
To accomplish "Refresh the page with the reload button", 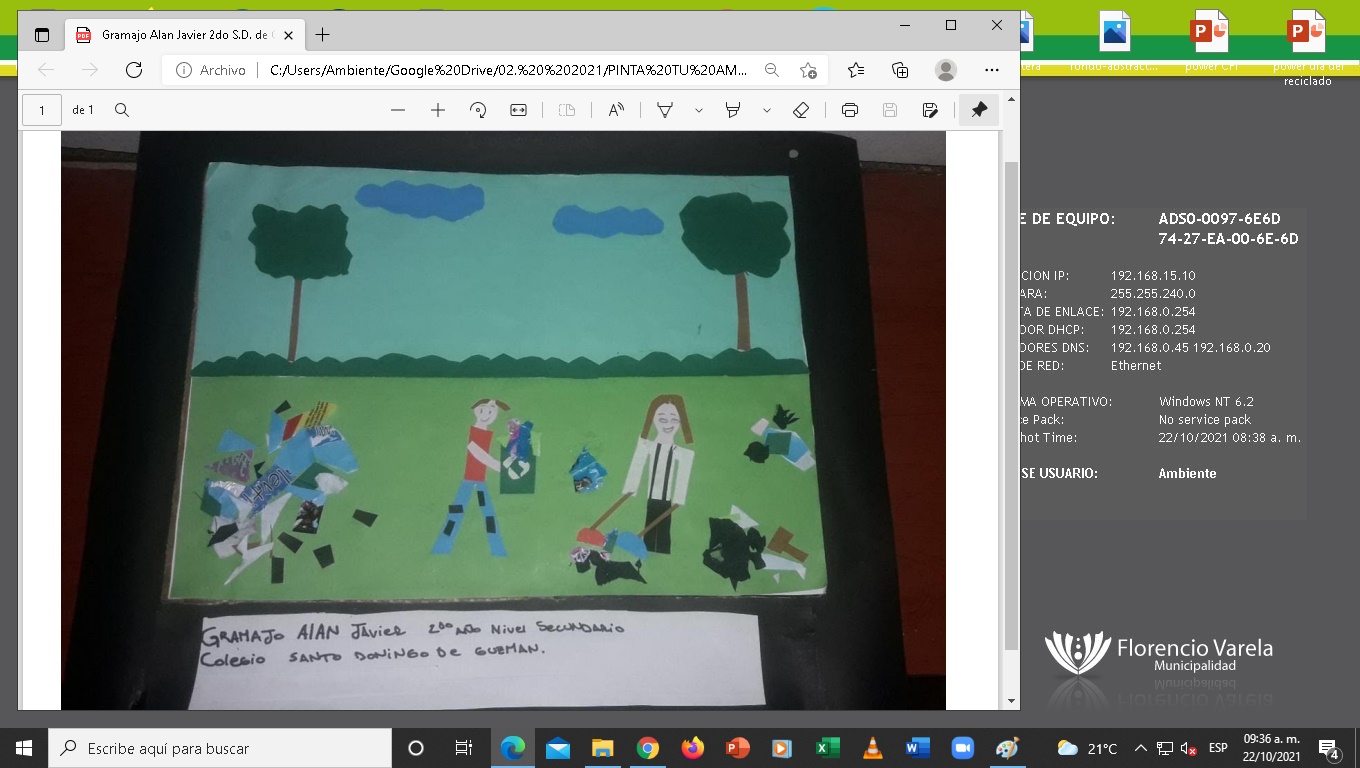I will 134,70.
